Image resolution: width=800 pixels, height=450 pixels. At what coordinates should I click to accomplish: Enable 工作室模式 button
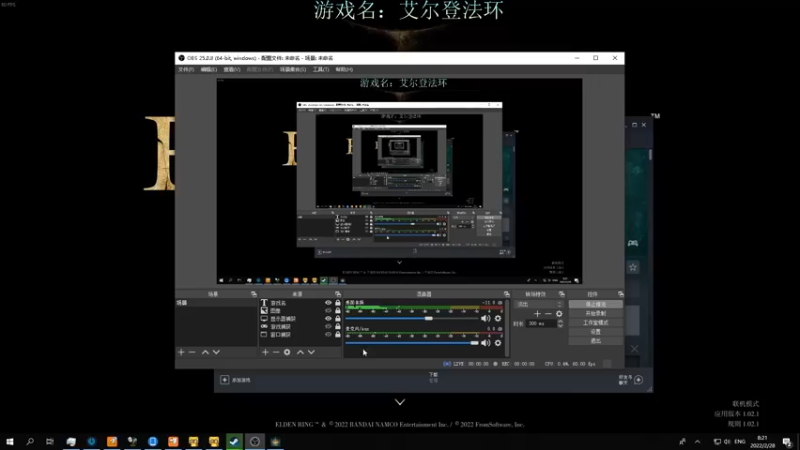coord(595,322)
